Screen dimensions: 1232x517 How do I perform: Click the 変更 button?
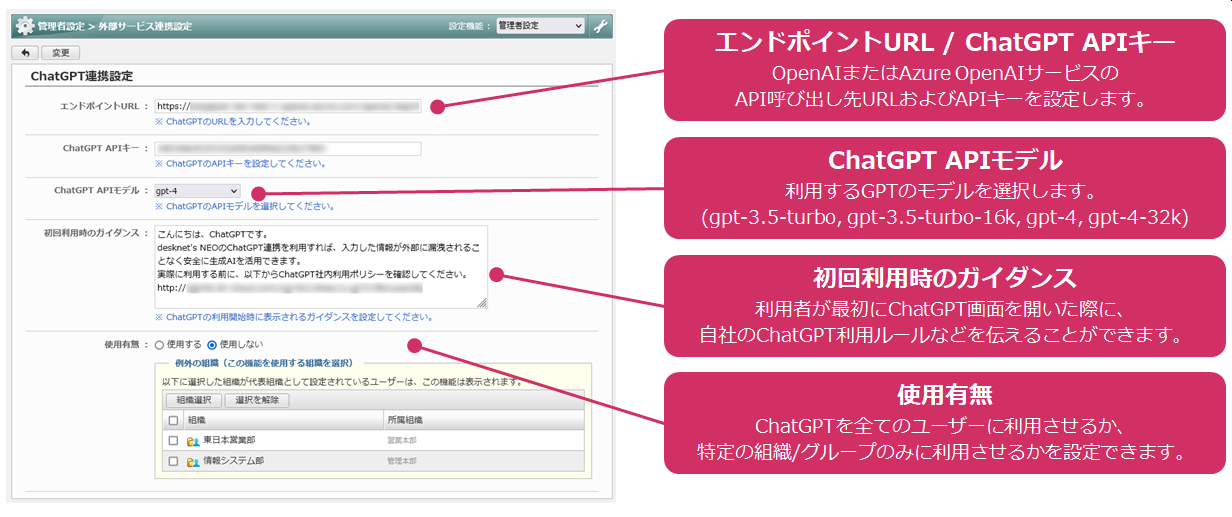click(x=61, y=52)
